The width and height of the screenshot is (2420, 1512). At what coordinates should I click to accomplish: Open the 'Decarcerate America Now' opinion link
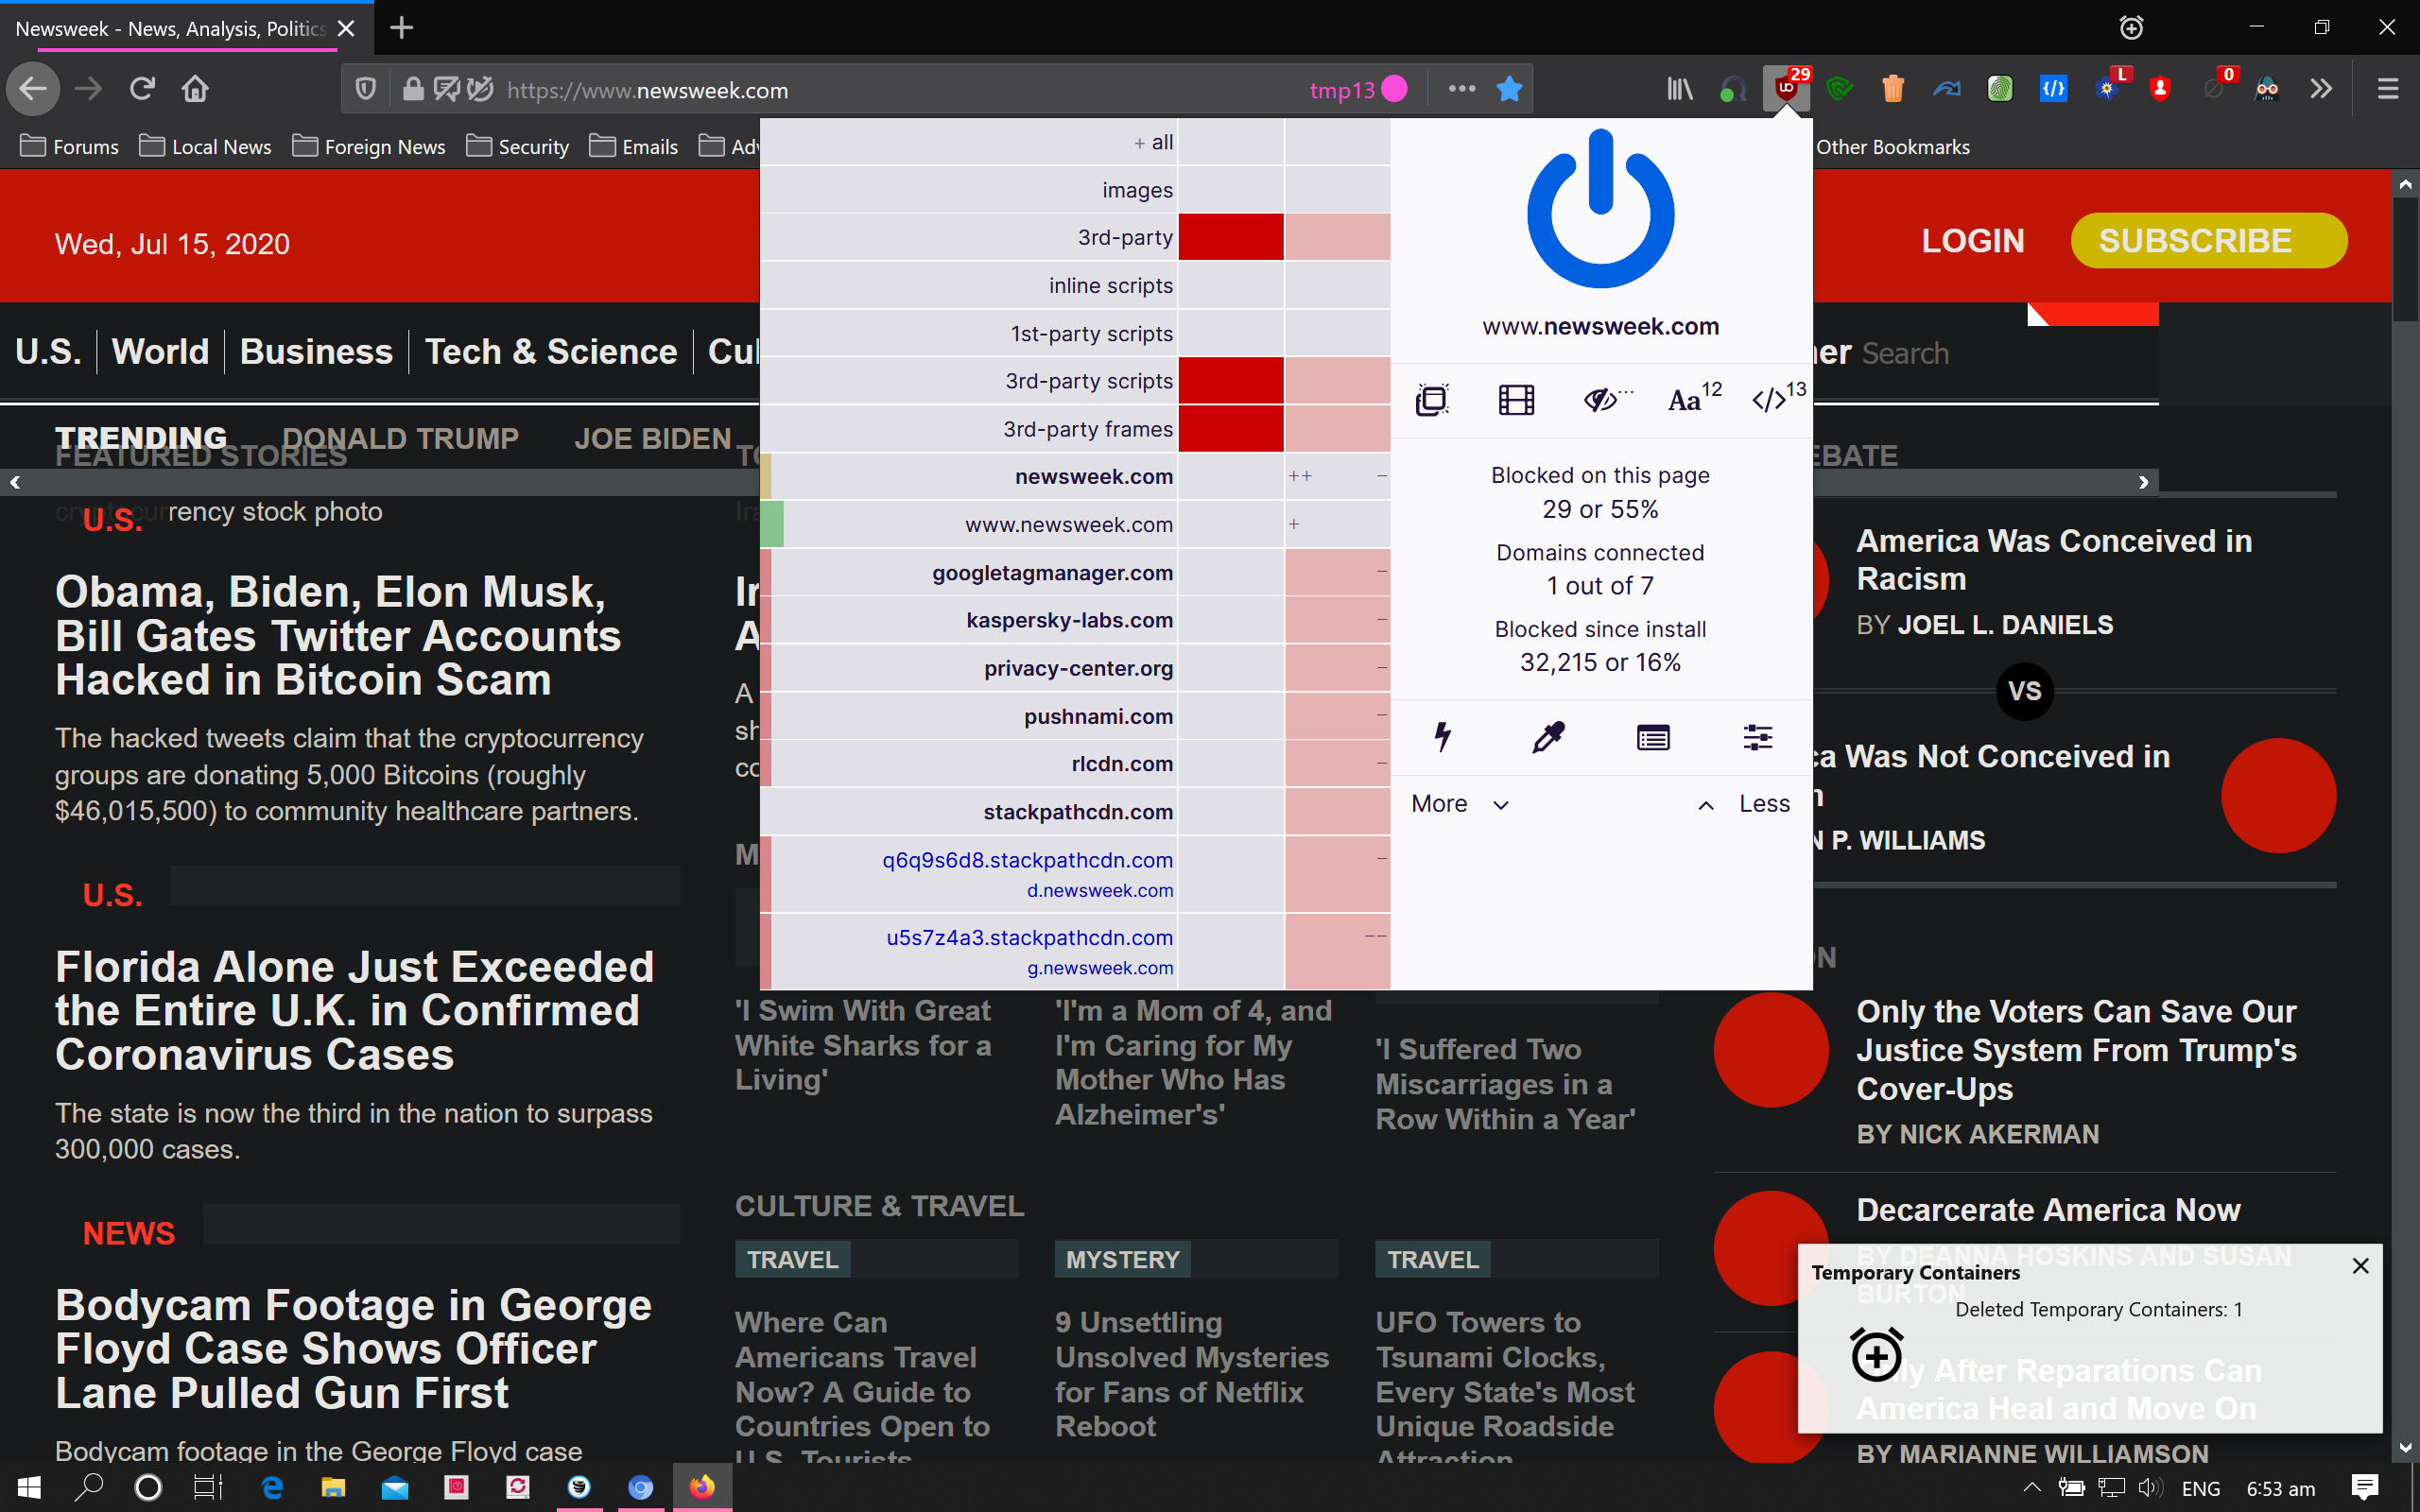[2048, 1210]
